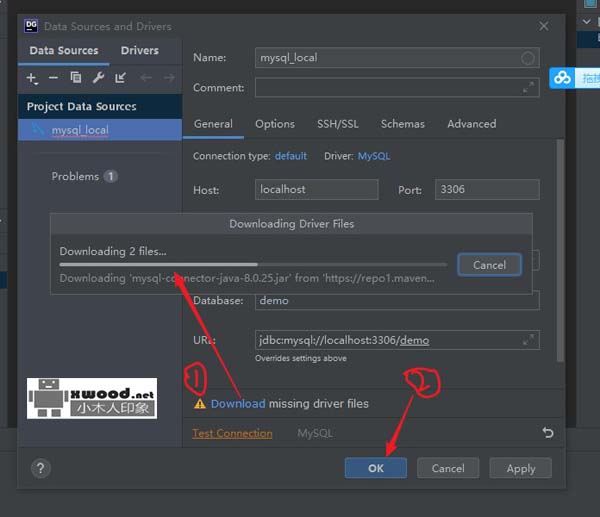
Task: Click the Download missing driver files link
Action: point(238,404)
